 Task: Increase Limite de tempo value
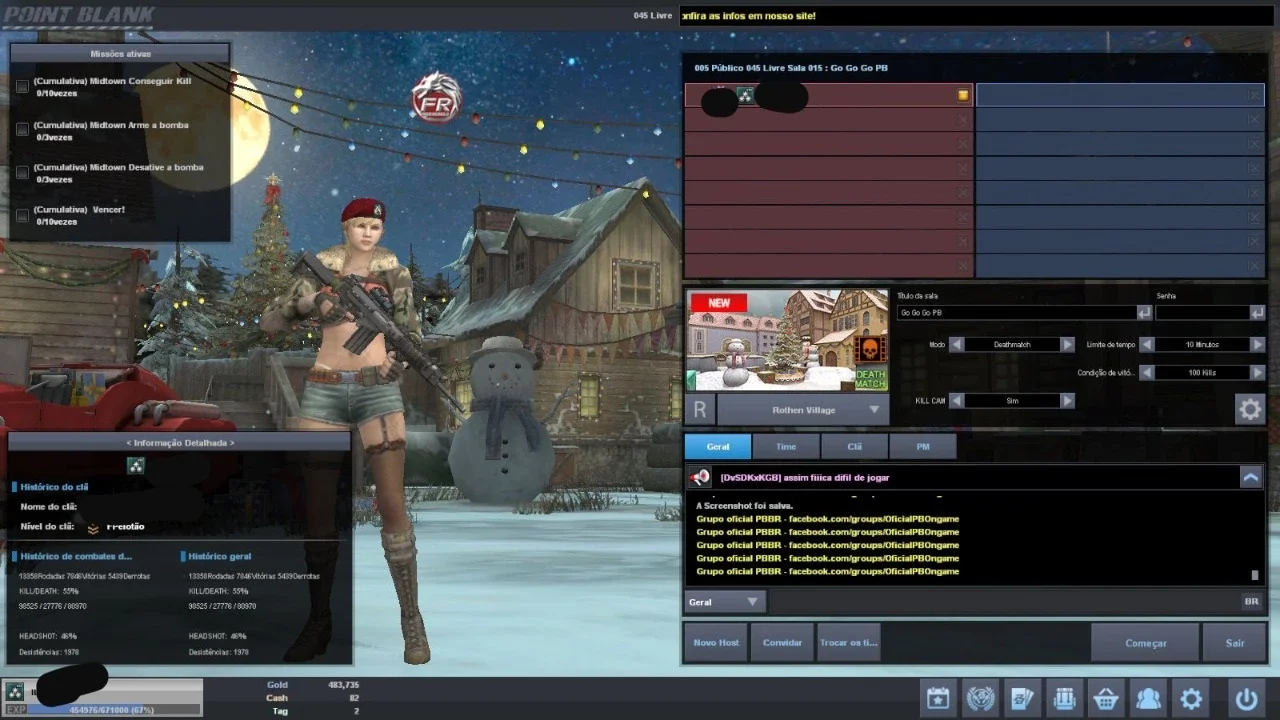1258,344
